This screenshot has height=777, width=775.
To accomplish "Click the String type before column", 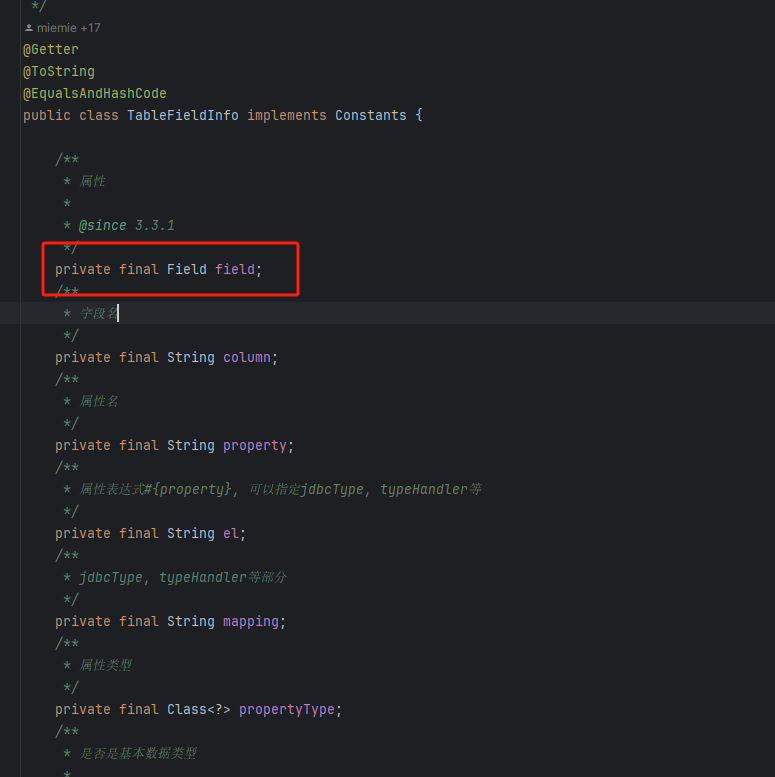I will point(190,357).
